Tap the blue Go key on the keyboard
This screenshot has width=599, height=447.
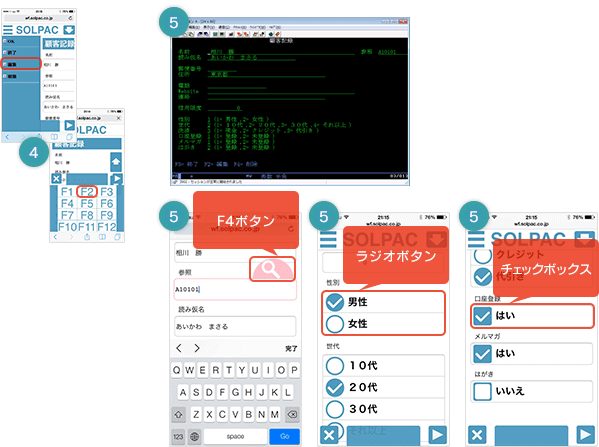tap(284, 436)
